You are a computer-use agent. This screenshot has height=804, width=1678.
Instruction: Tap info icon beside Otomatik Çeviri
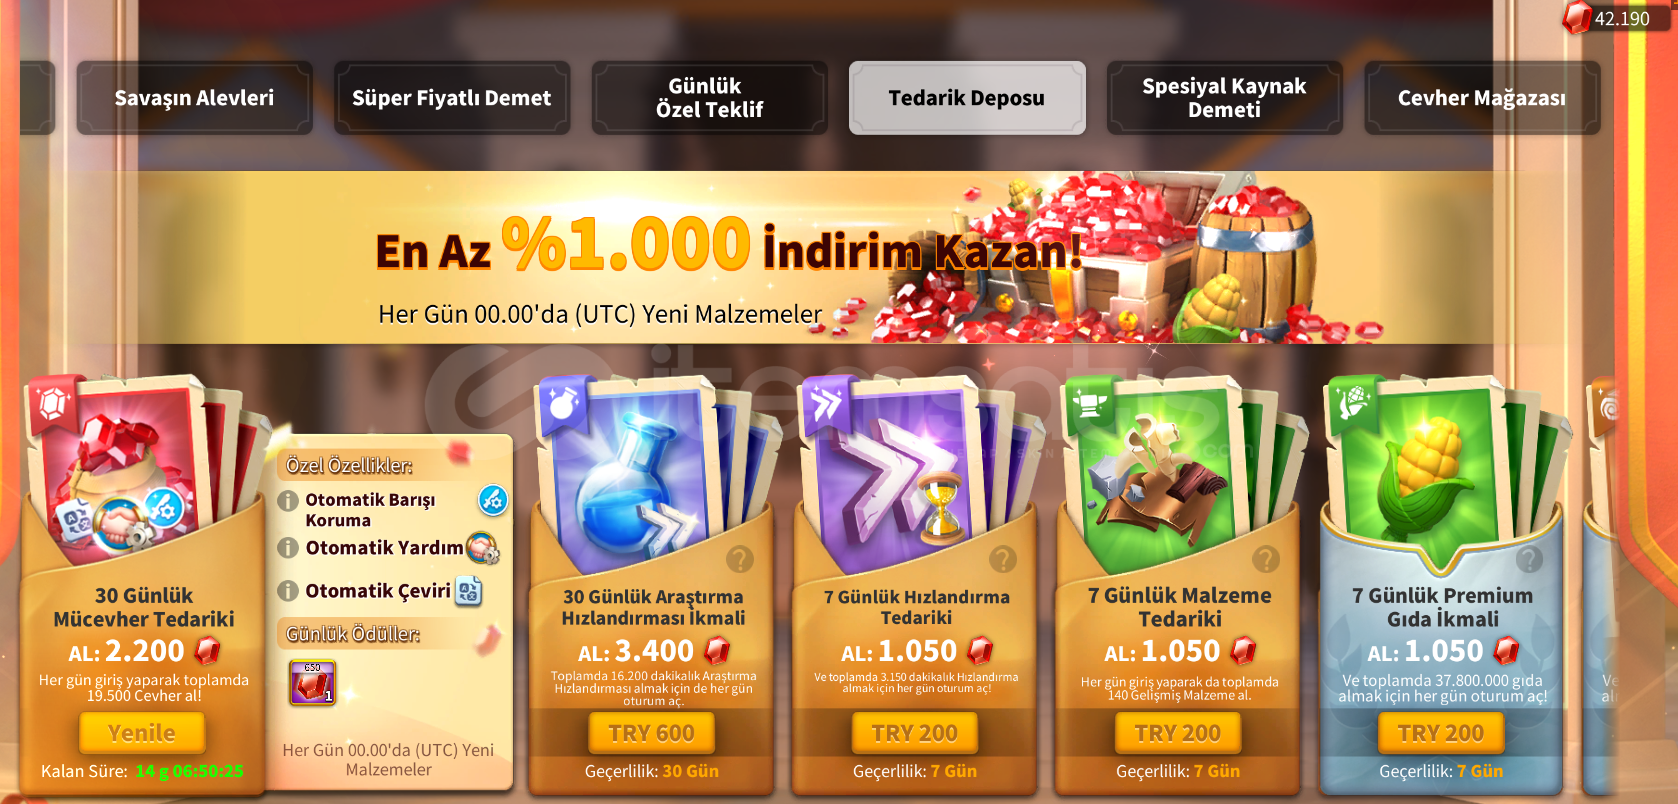[x=288, y=591]
